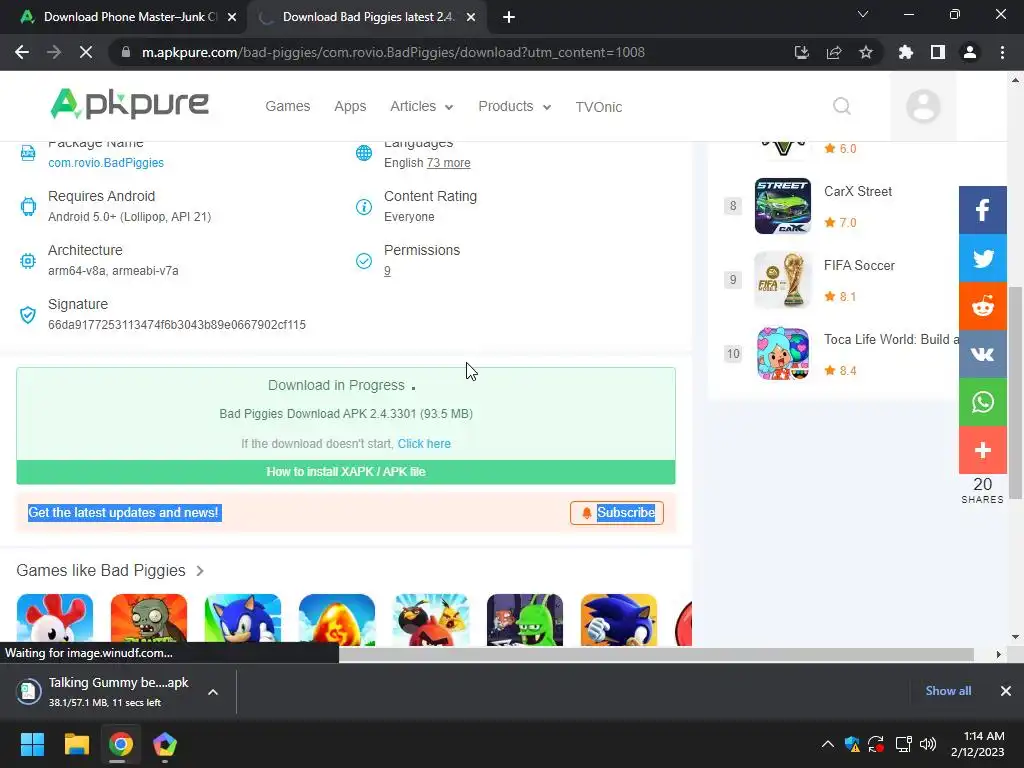
Task: Click the Toca Life World title
Action: coord(891,339)
